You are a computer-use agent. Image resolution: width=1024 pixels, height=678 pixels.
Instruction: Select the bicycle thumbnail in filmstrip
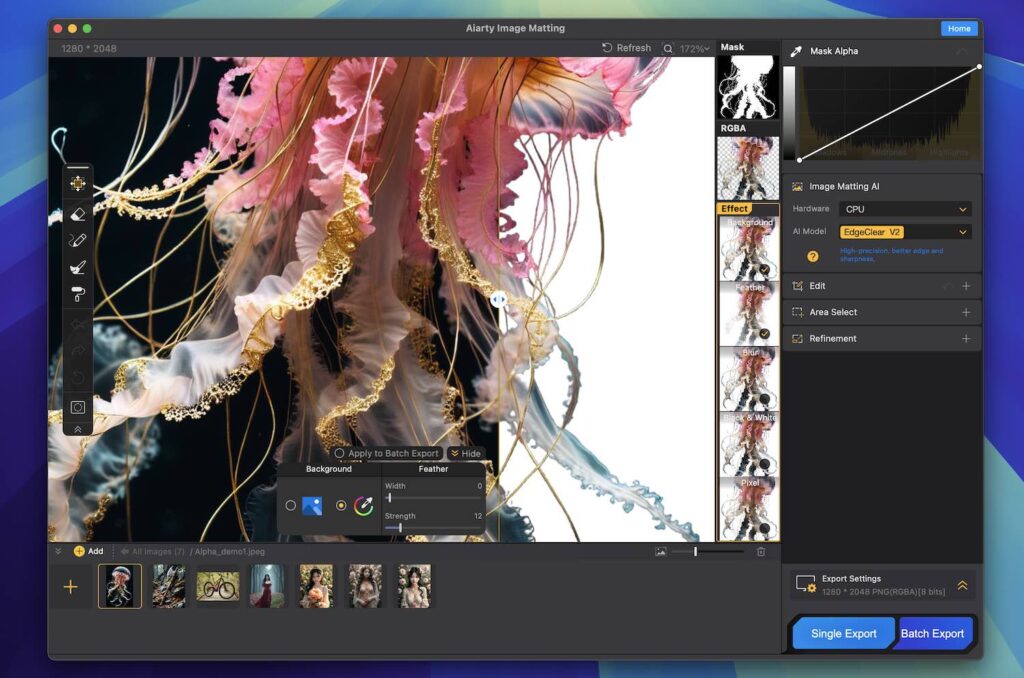(x=217, y=587)
